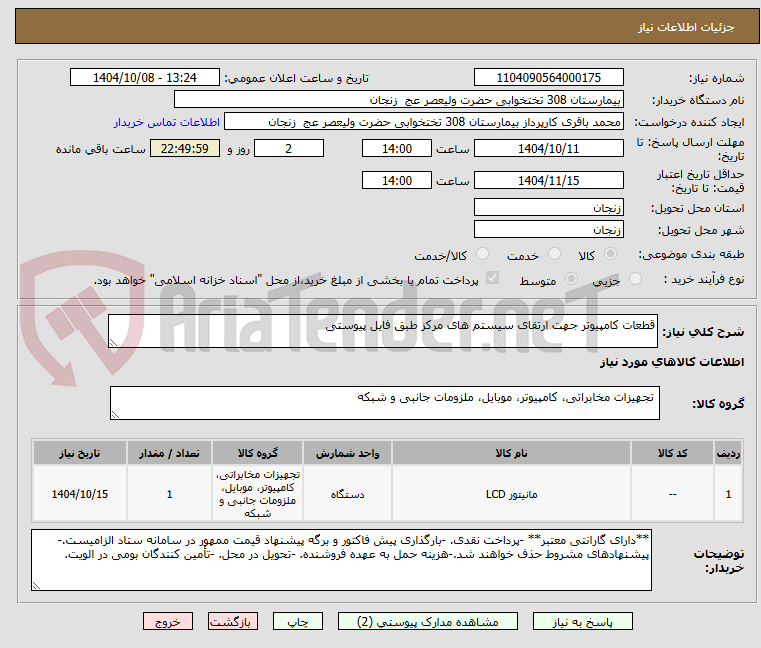Click the 'مانیتور LCD' item cell
This screenshot has width=761, height=648.
click(x=512, y=494)
